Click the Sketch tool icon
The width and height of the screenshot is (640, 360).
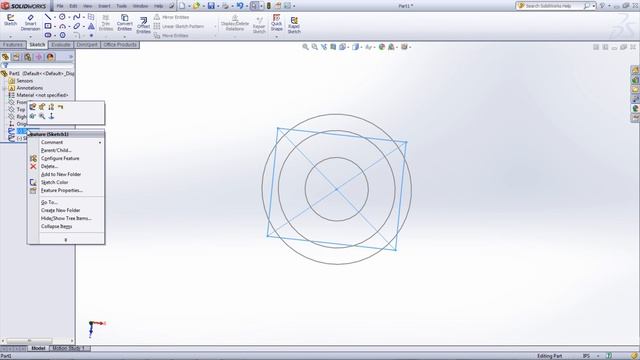10,20
